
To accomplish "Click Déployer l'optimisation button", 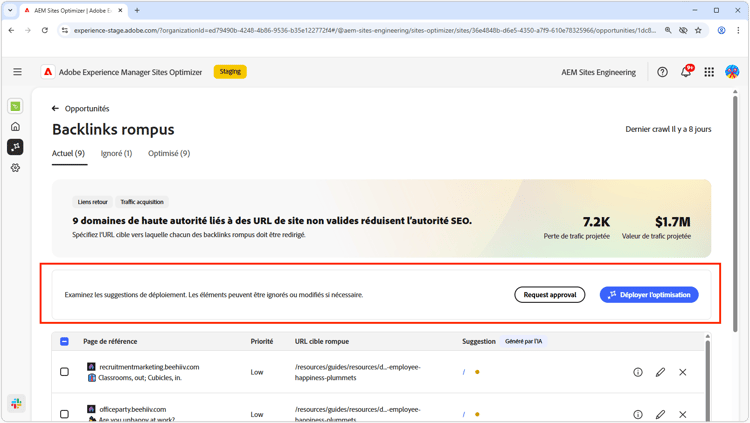I will tap(649, 295).
